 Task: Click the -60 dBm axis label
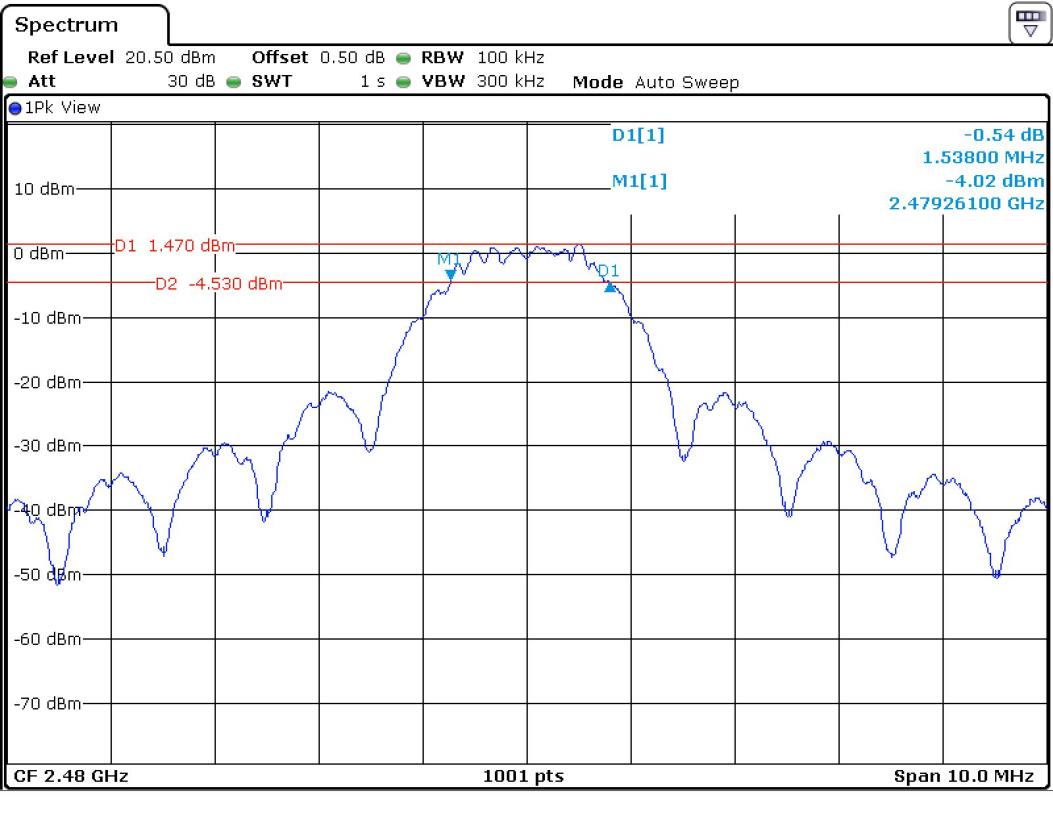47,639
